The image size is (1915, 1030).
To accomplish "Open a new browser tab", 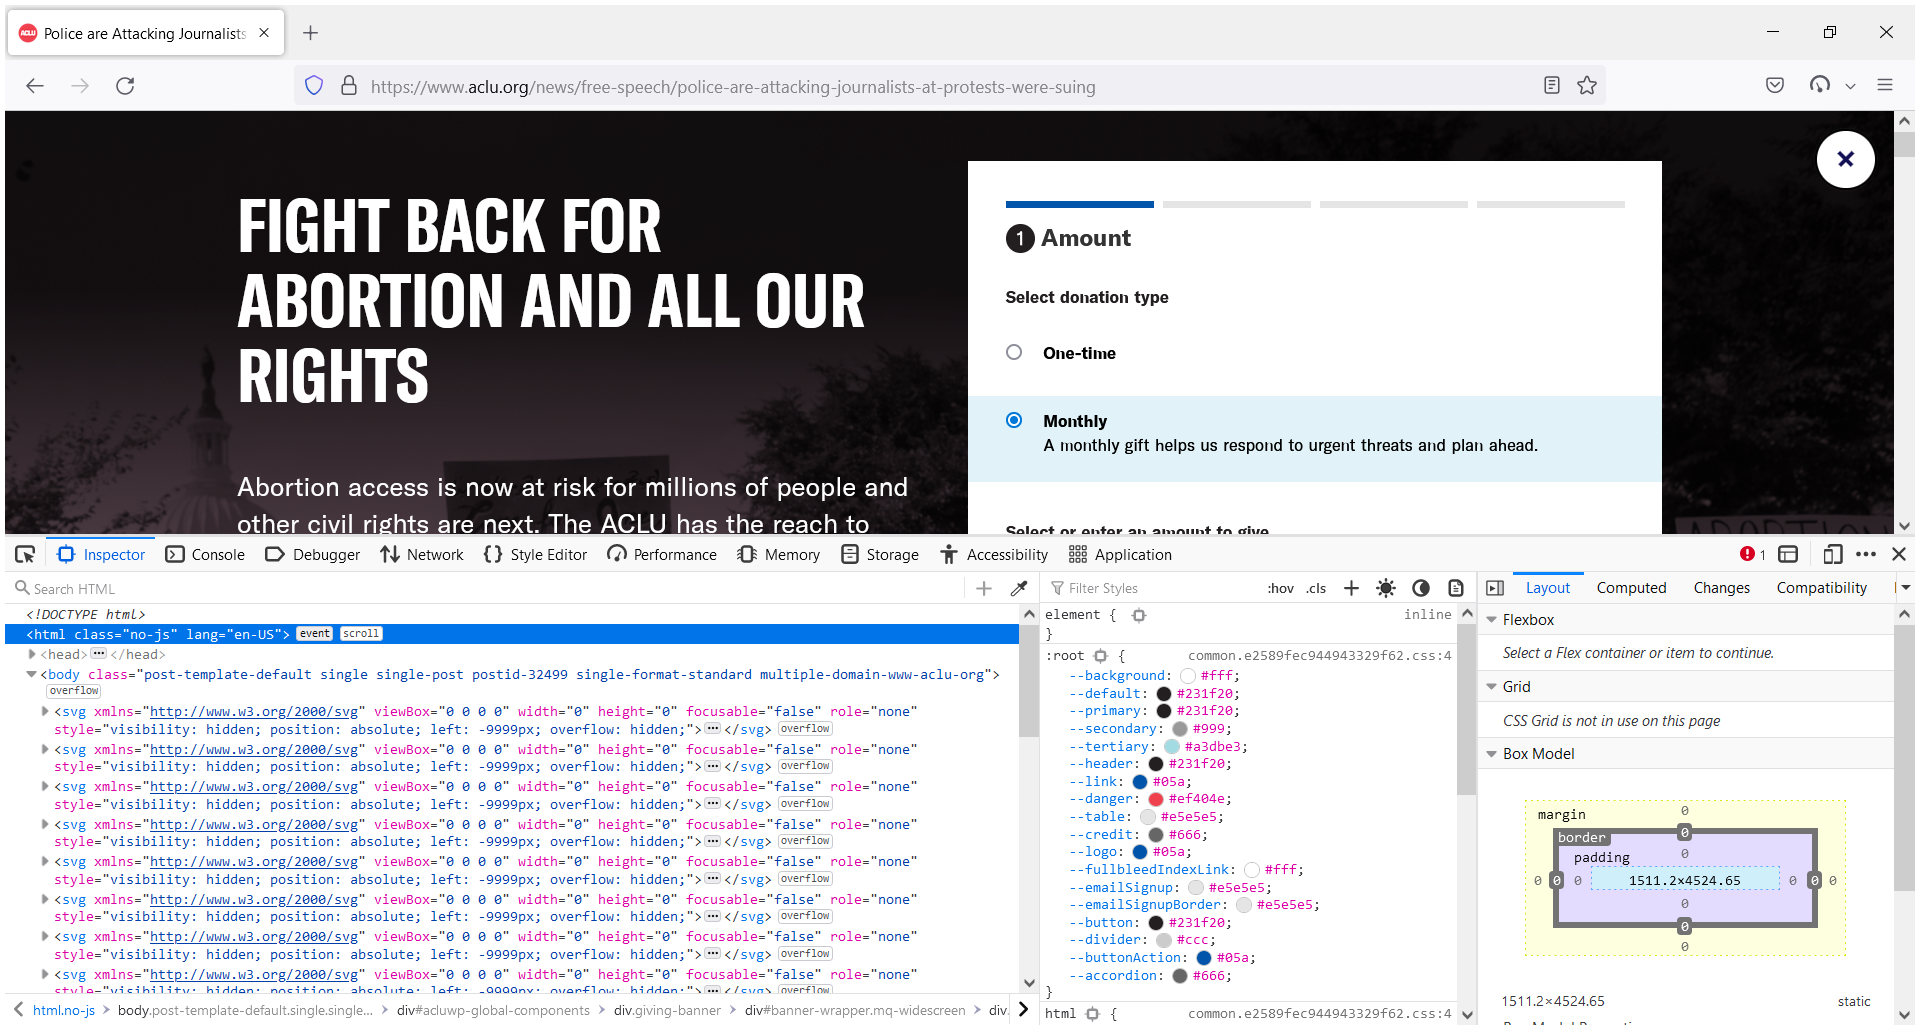I will 311,33.
